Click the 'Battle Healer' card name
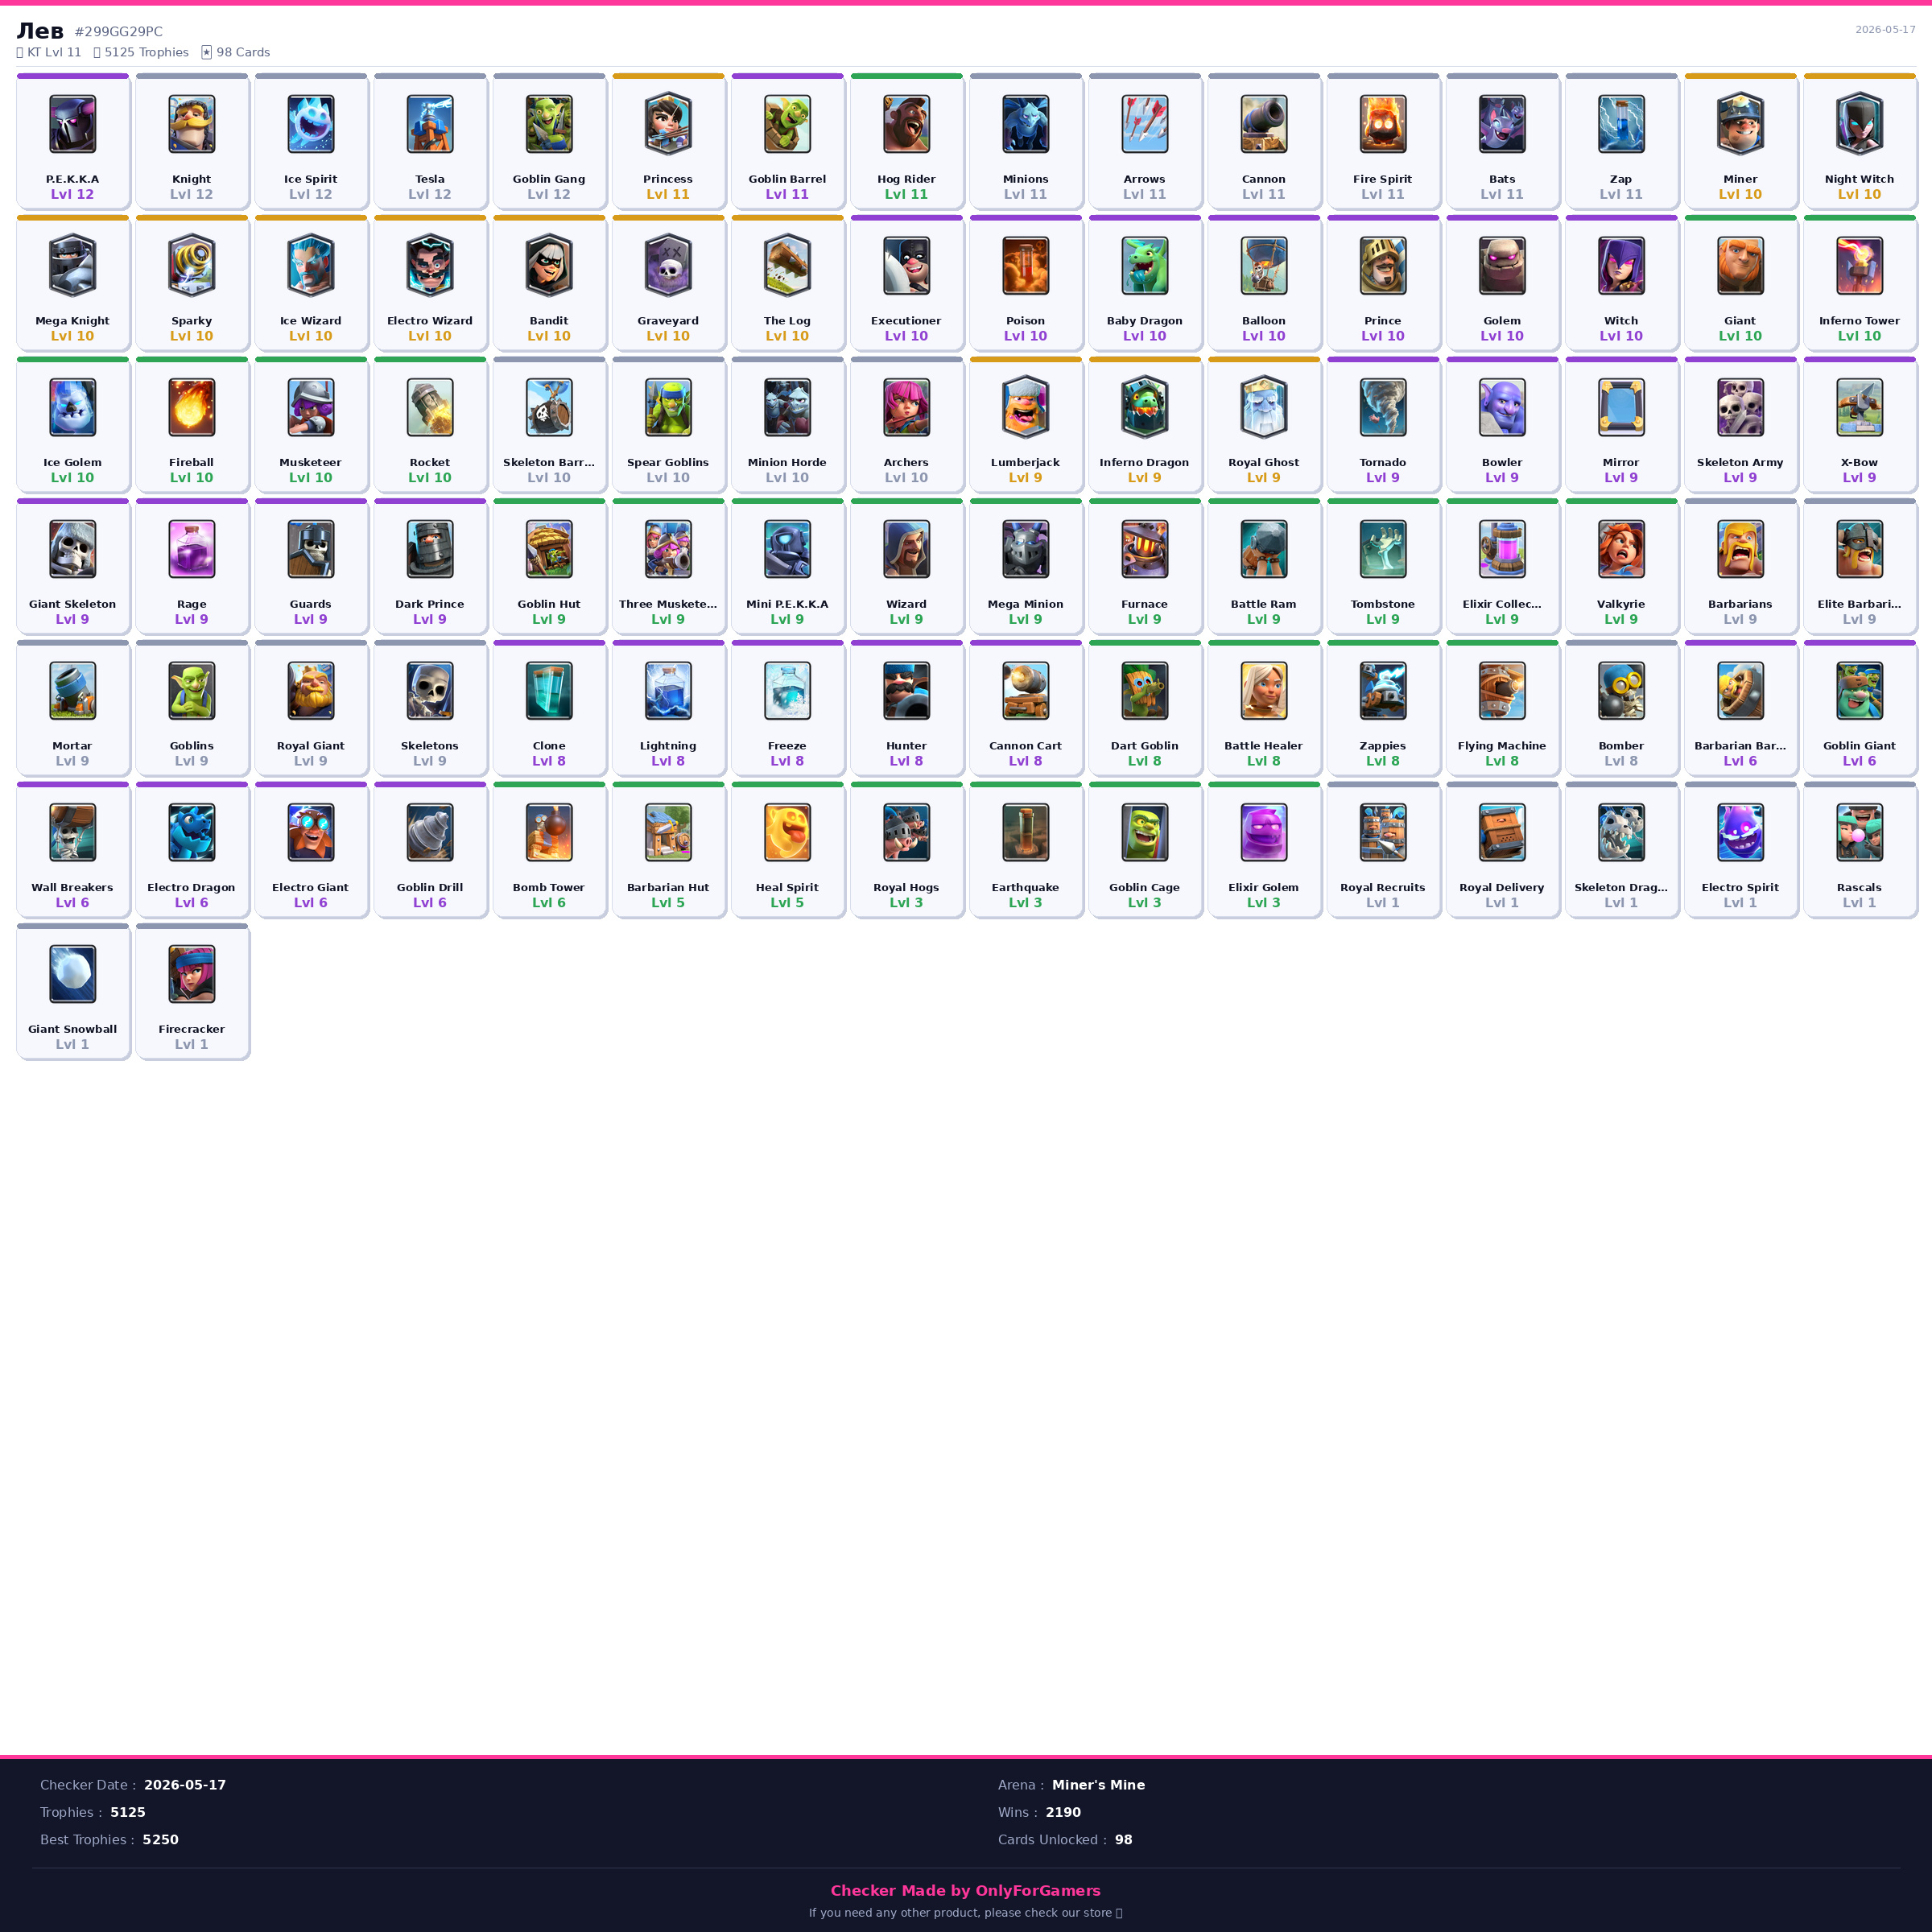 click(1263, 746)
